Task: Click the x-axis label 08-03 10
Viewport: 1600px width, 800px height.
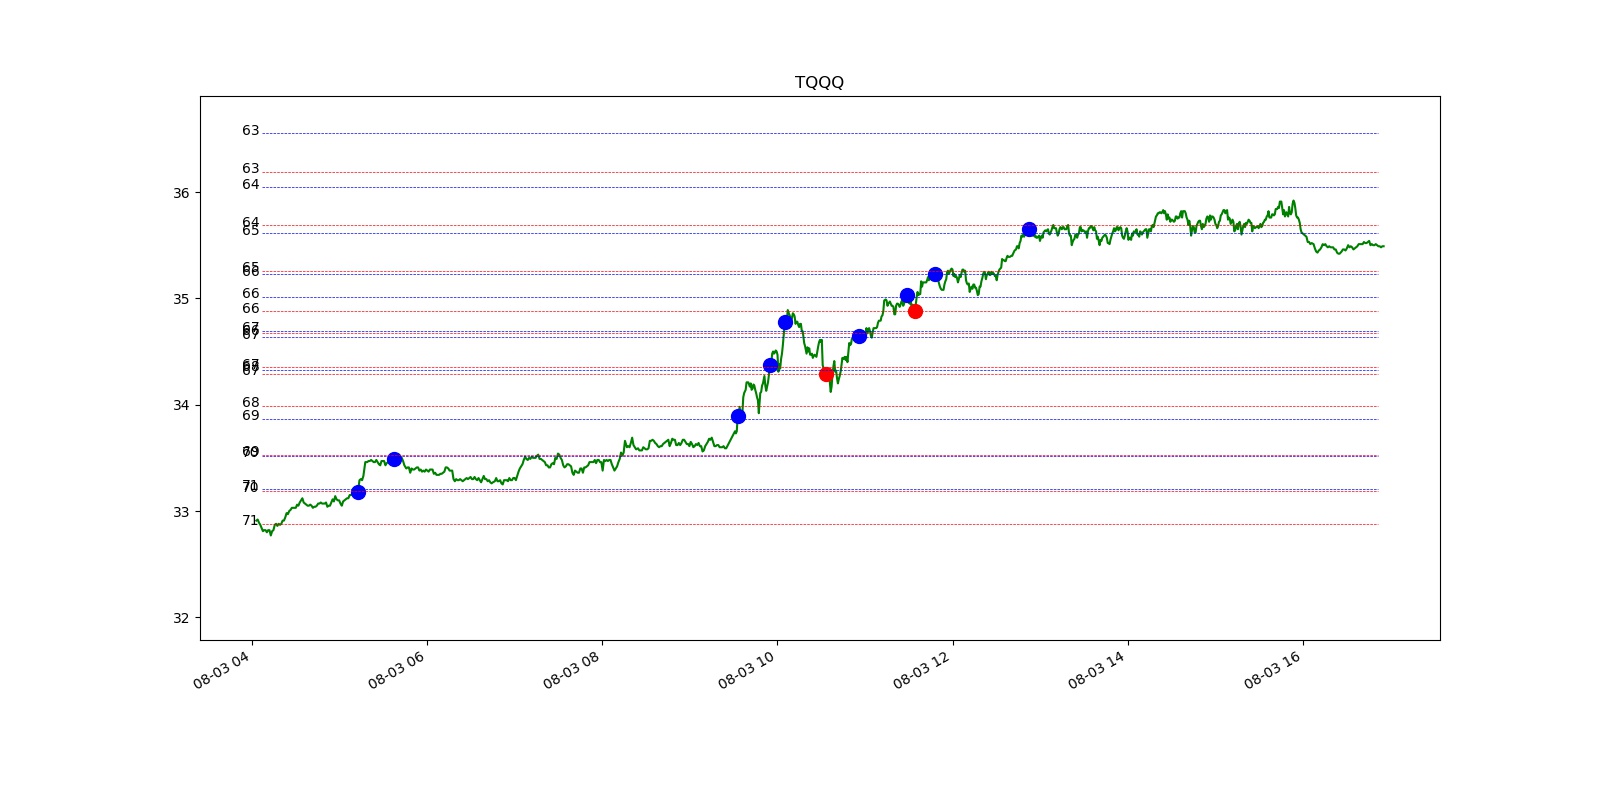Action: (x=746, y=669)
